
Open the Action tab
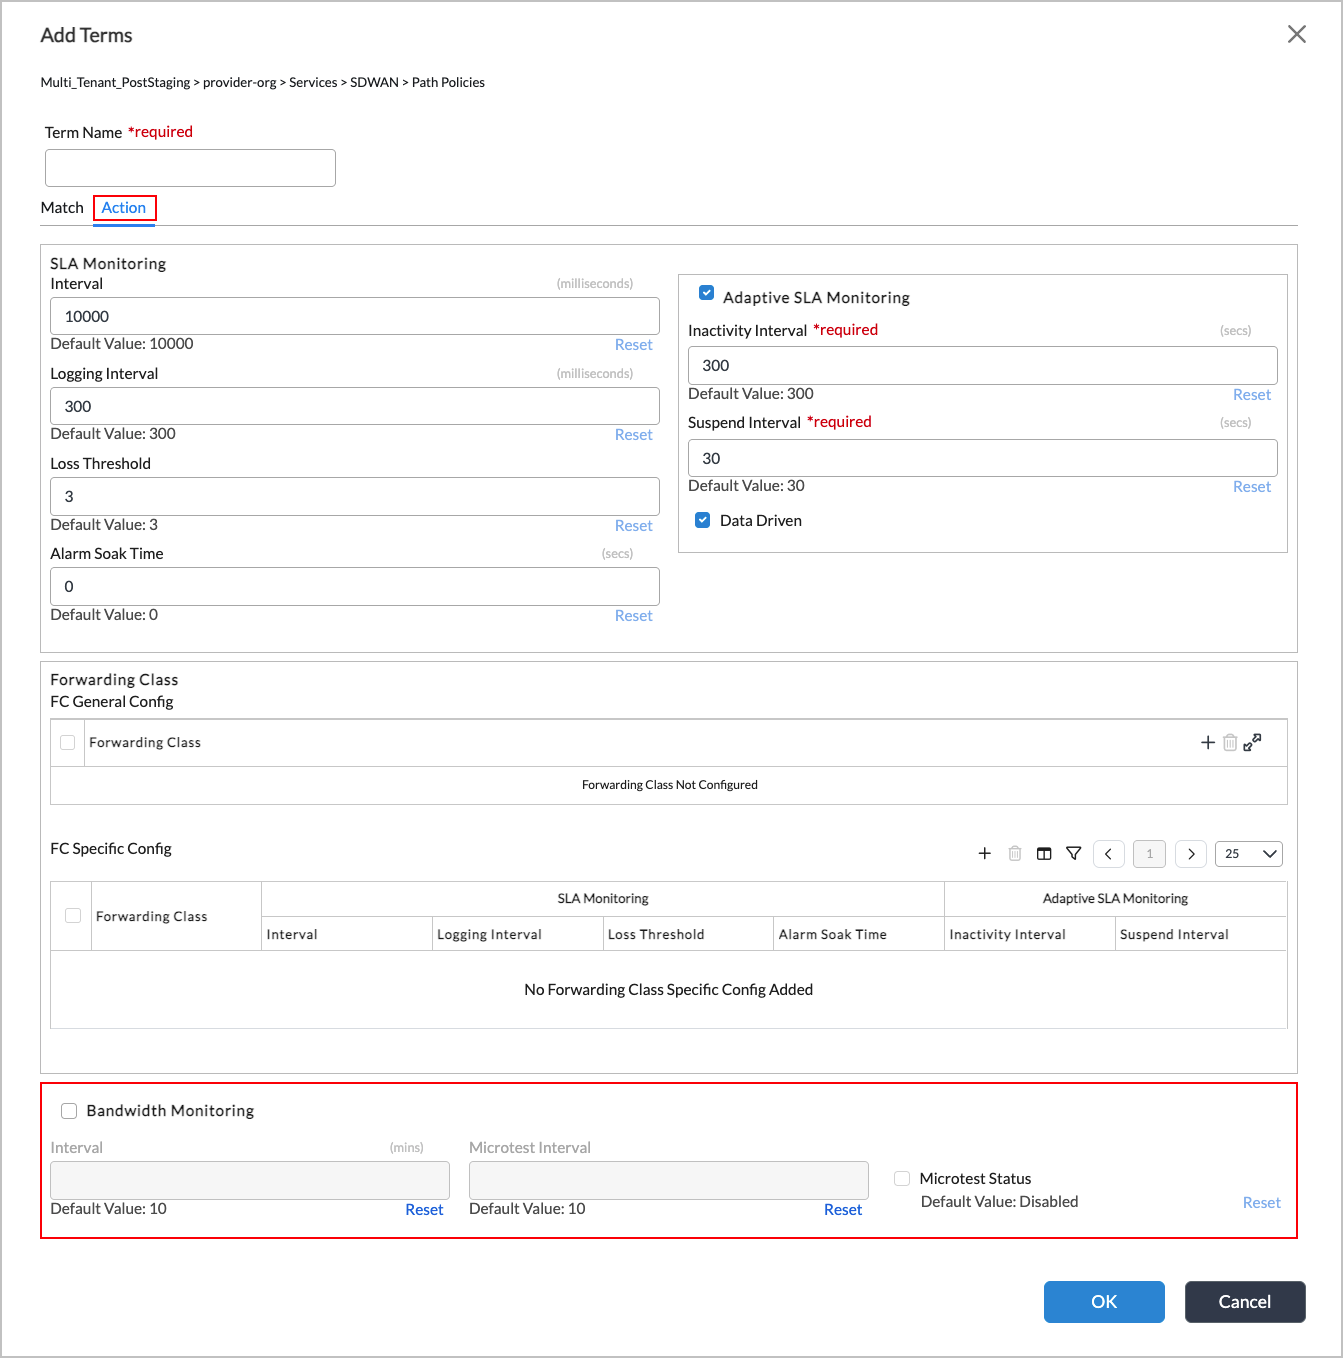click(x=124, y=207)
